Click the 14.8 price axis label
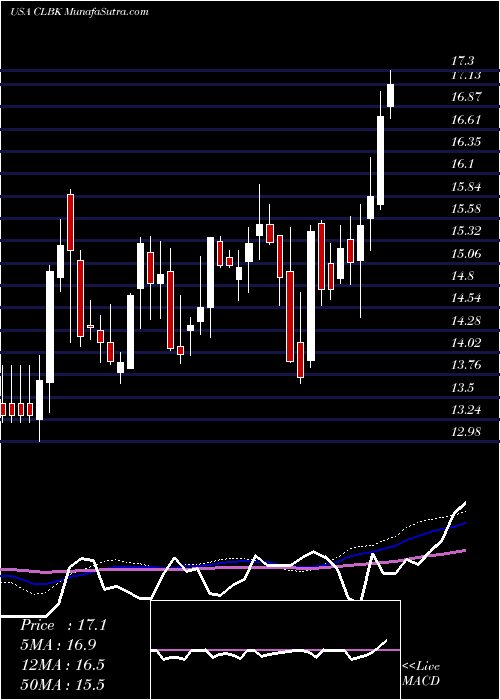Image resolution: width=500 pixels, height=700 pixels. point(463,275)
